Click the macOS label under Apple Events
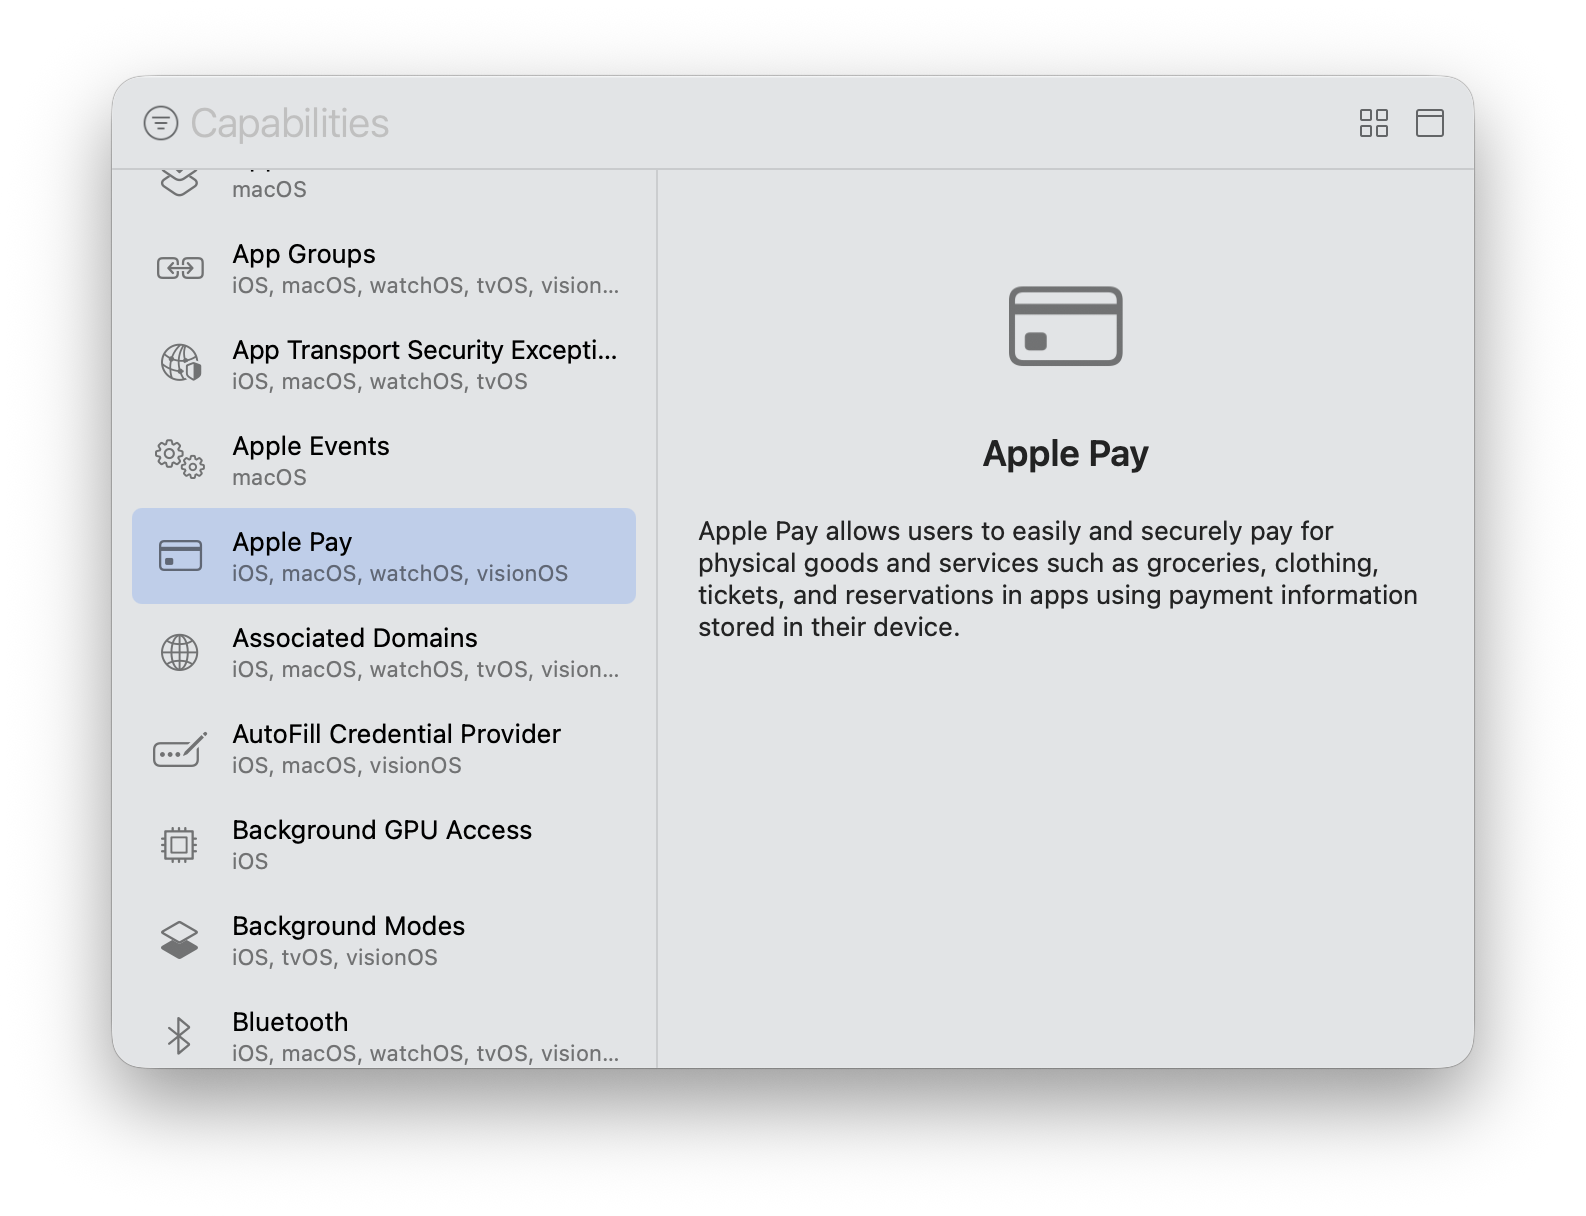The width and height of the screenshot is (1586, 1216). tap(269, 477)
